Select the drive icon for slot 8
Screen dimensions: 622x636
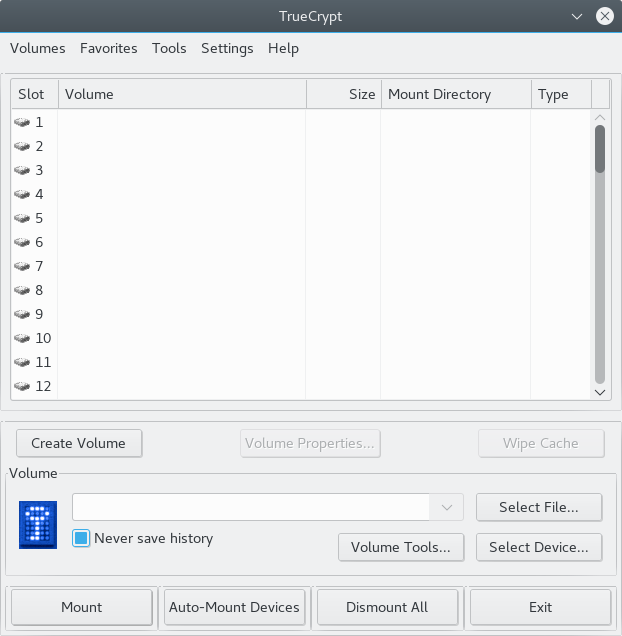pos(22,290)
